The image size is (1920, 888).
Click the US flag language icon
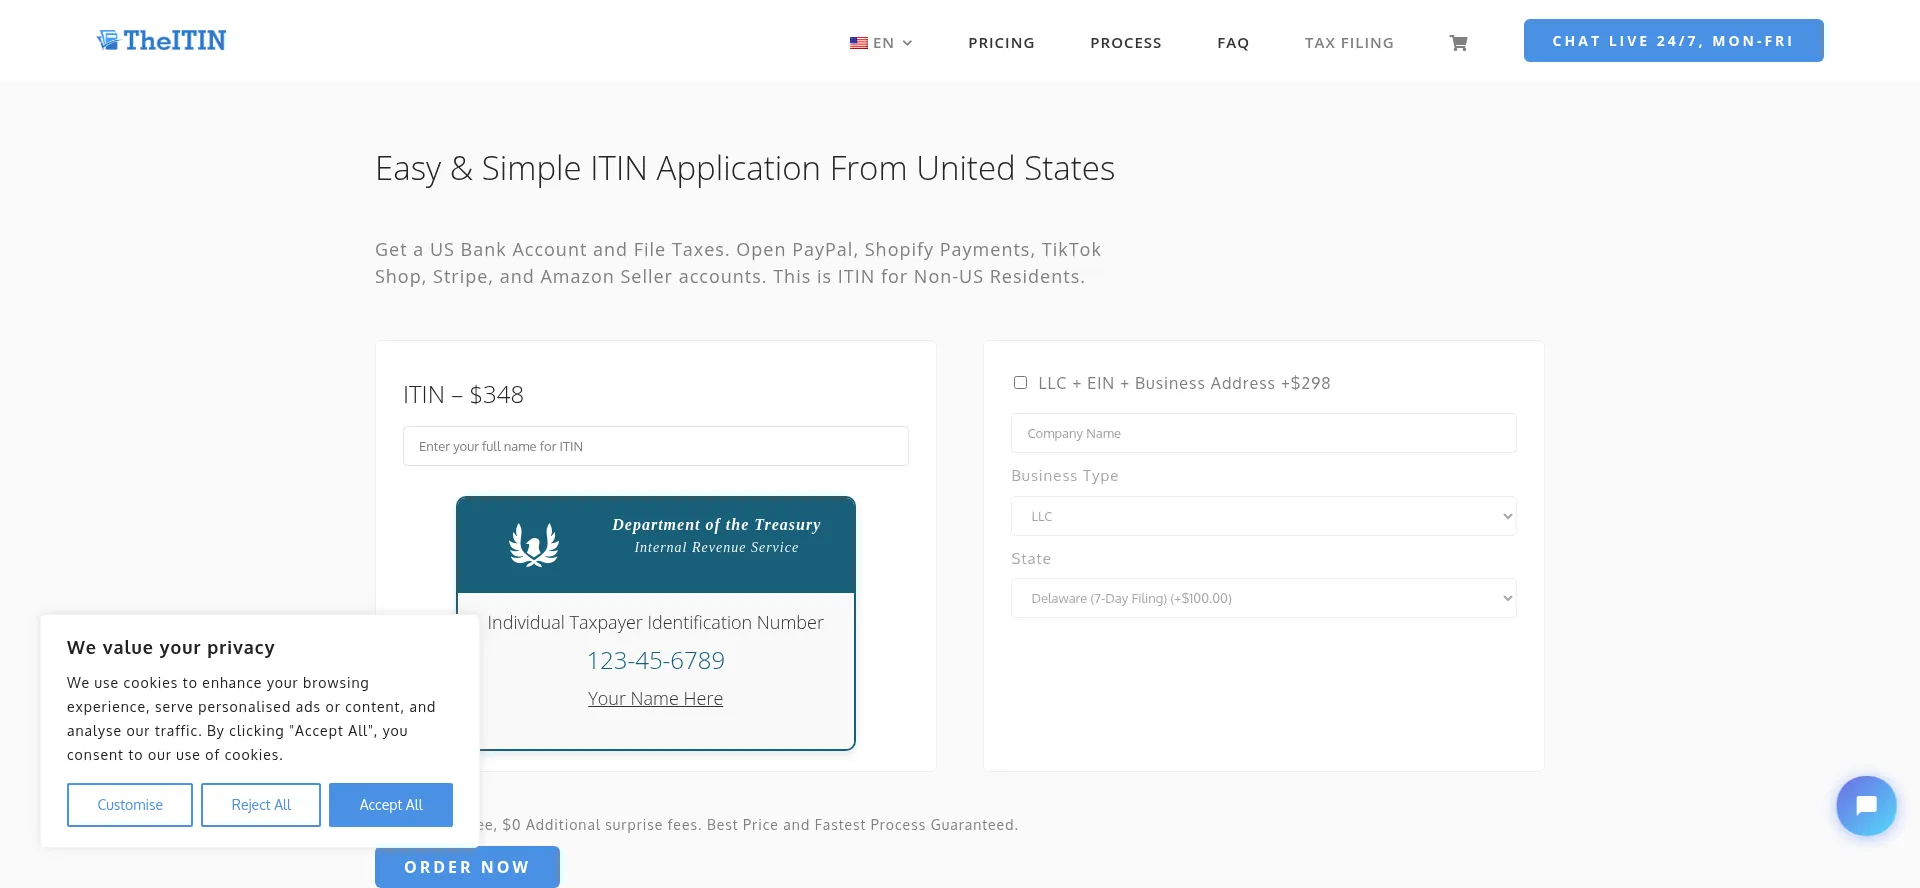tap(858, 43)
